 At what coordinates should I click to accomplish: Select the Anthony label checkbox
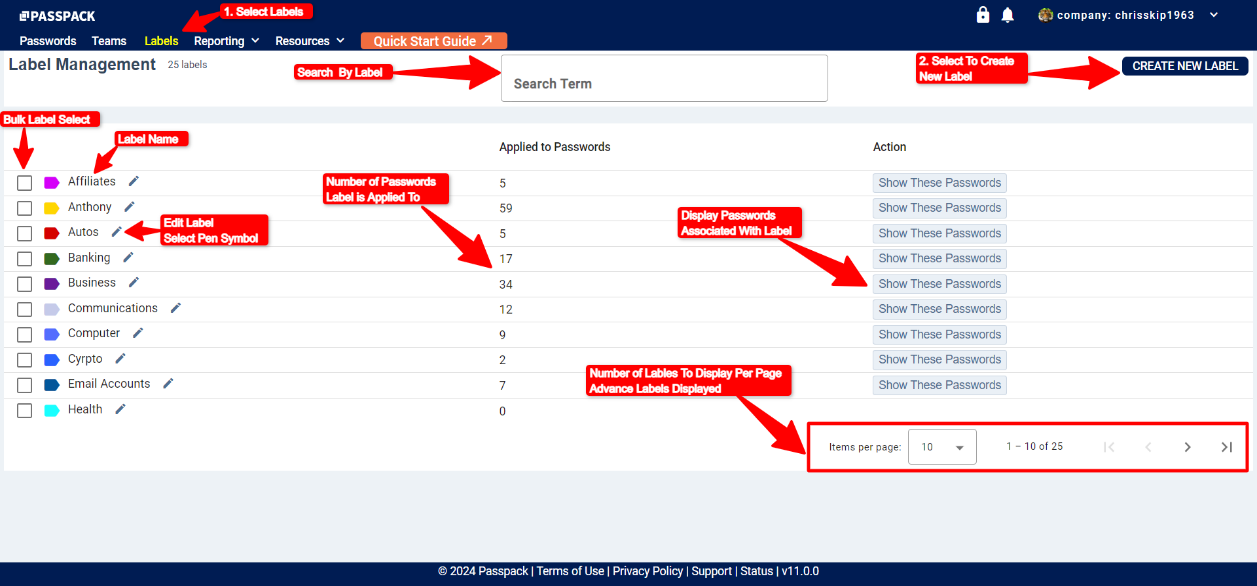tap(25, 208)
